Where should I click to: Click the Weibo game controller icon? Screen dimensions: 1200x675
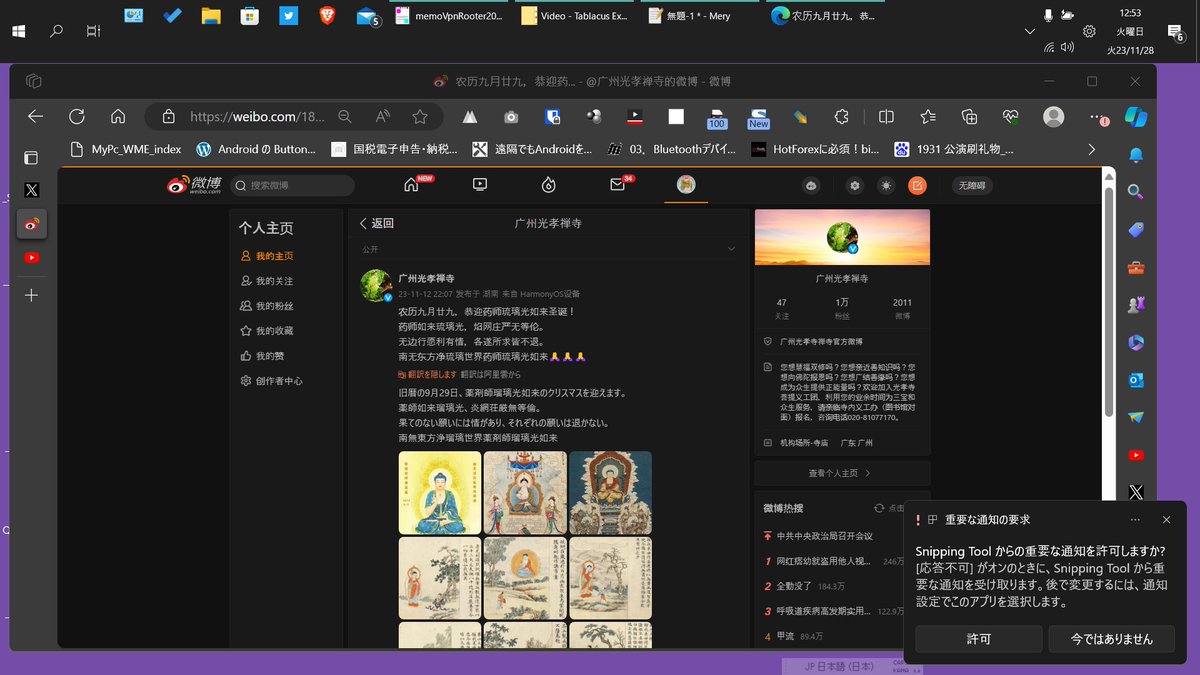(812, 185)
